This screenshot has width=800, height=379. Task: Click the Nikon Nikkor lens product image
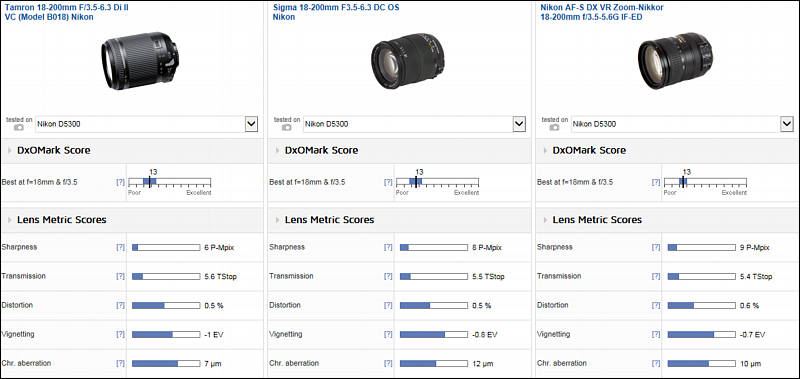pyautogui.click(x=675, y=61)
